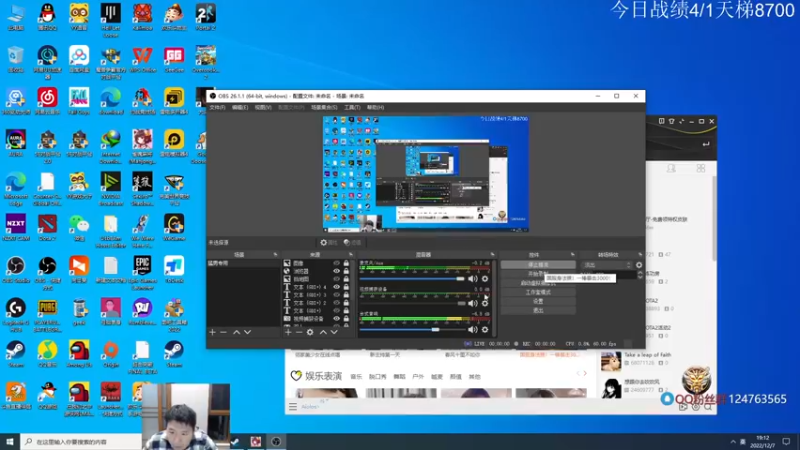Adjust 麦克风/Aux volume slider
Screen dimensions: 800x450
click(412, 279)
